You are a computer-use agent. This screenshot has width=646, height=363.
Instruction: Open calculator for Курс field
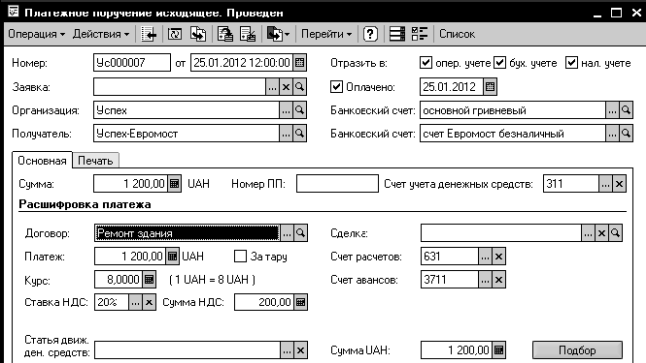149,280
